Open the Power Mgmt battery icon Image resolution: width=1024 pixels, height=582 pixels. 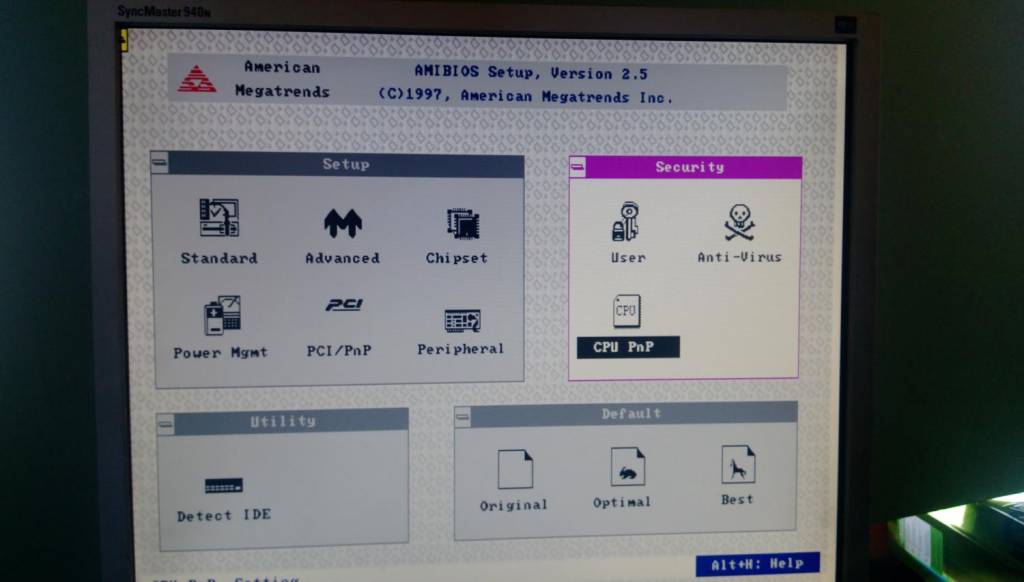pos(223,315)
